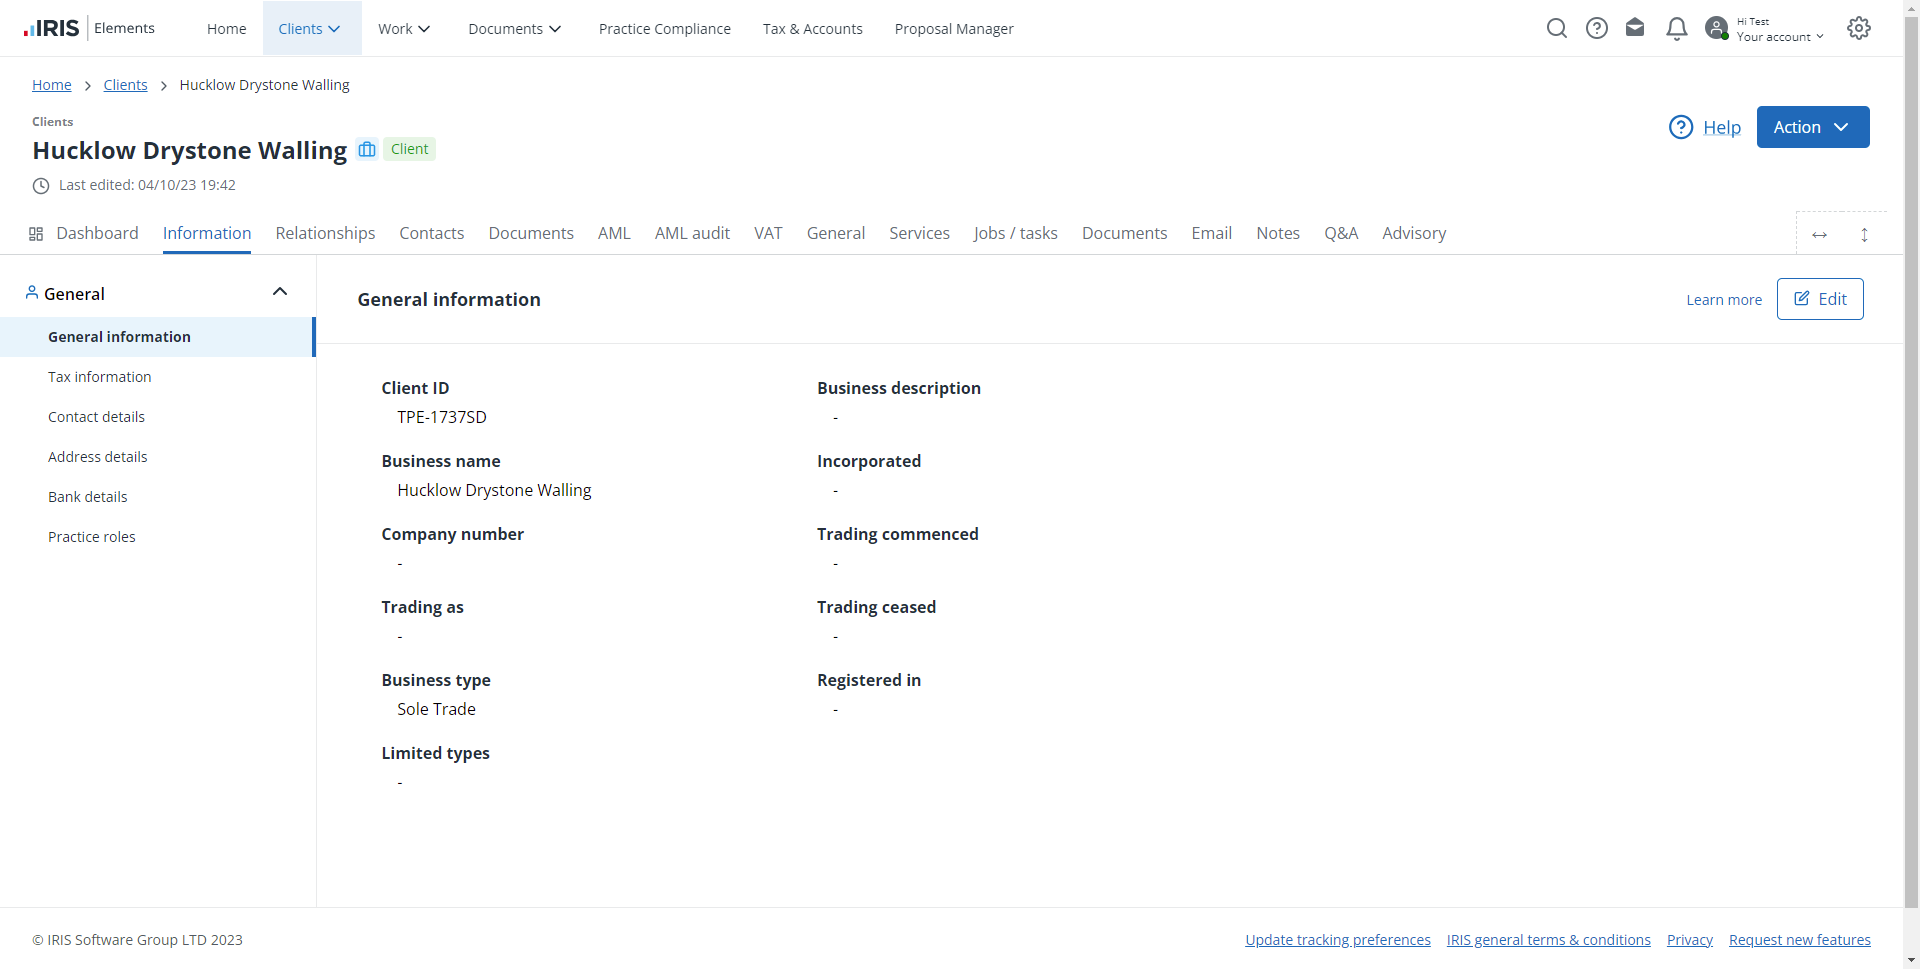1920x969 pixels.
Task: Click the Clients breadcrumb link
Action: [x=125, y=85]
